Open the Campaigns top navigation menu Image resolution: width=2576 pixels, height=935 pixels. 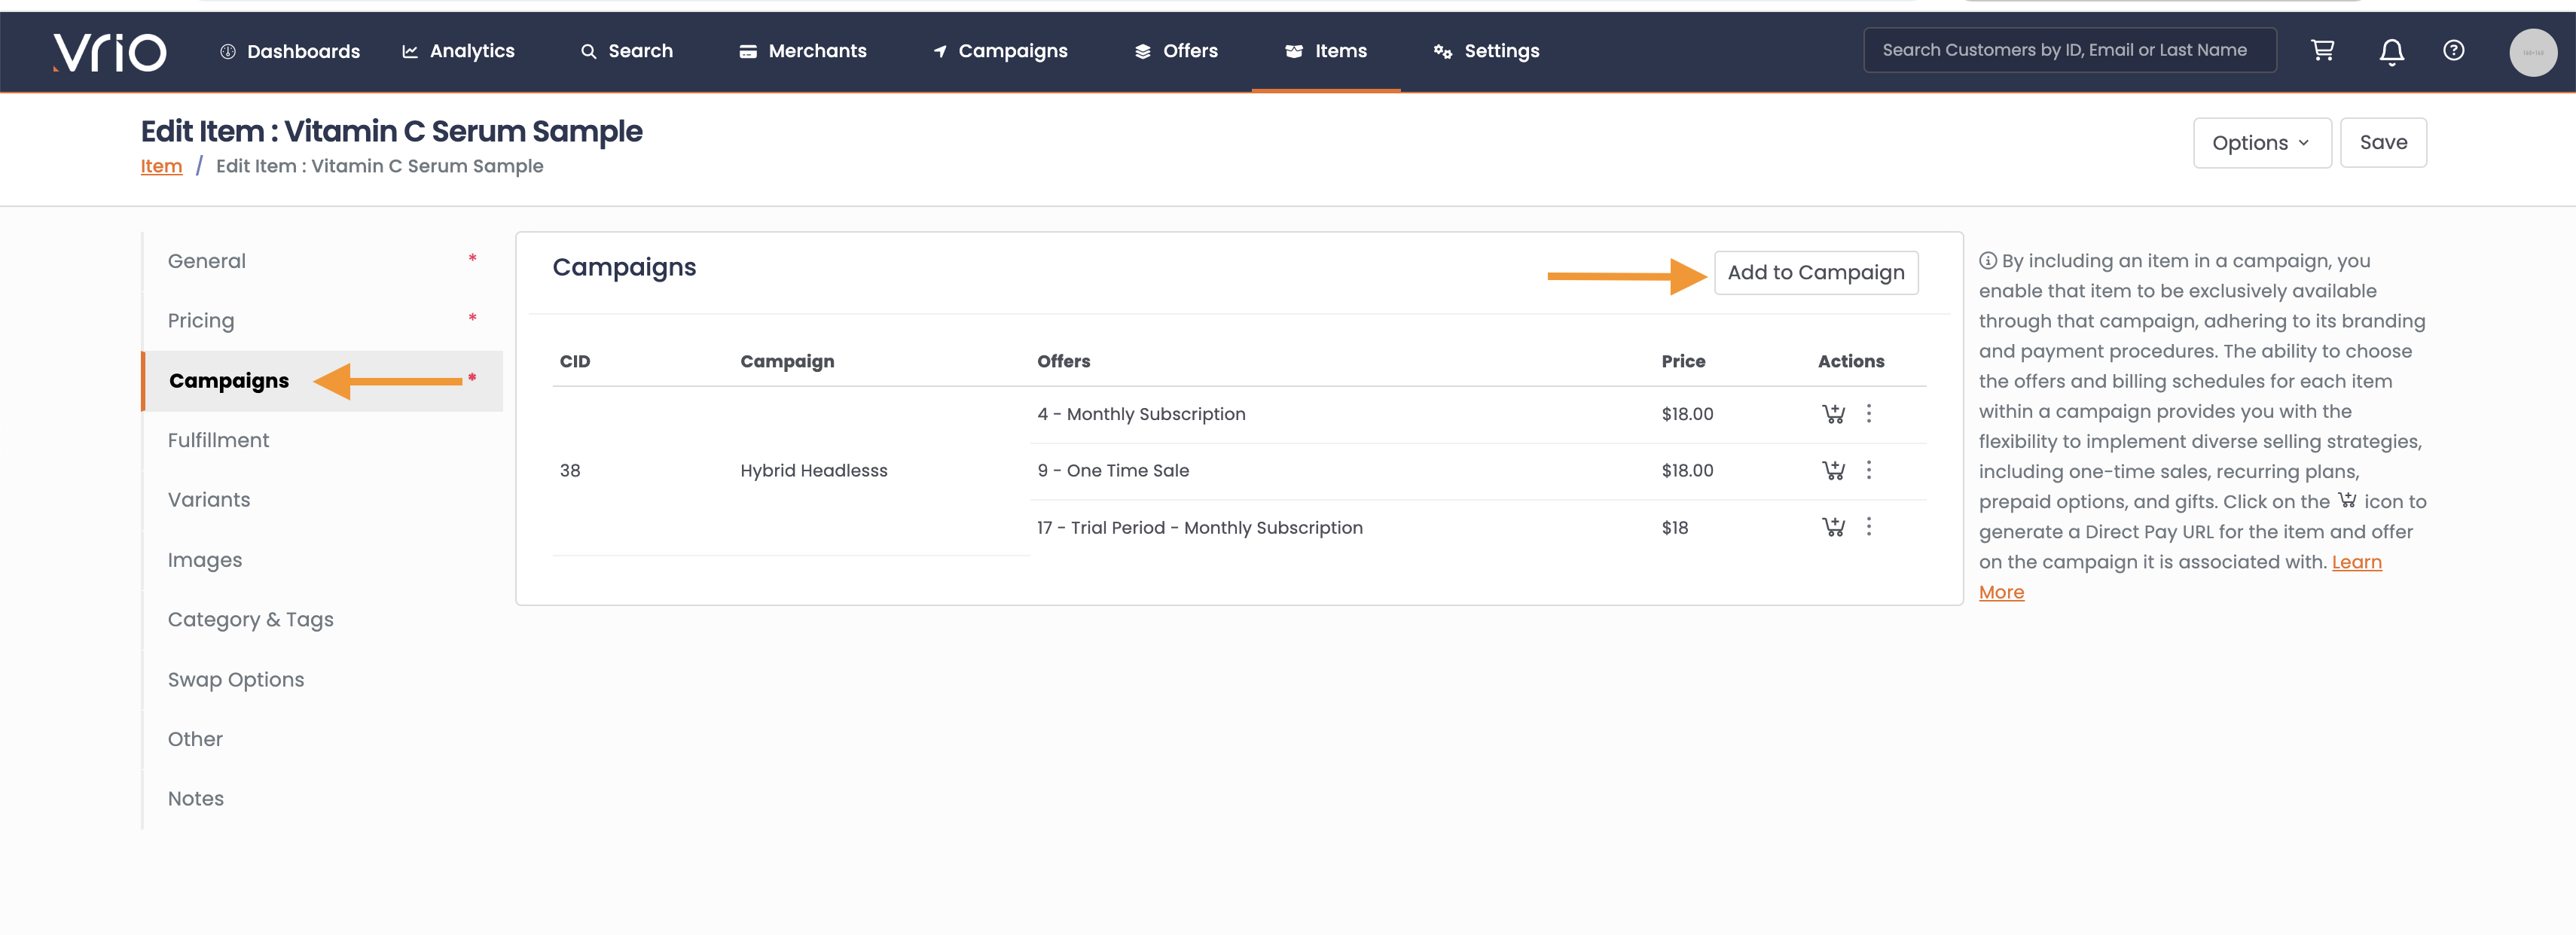coord(1000,51)
